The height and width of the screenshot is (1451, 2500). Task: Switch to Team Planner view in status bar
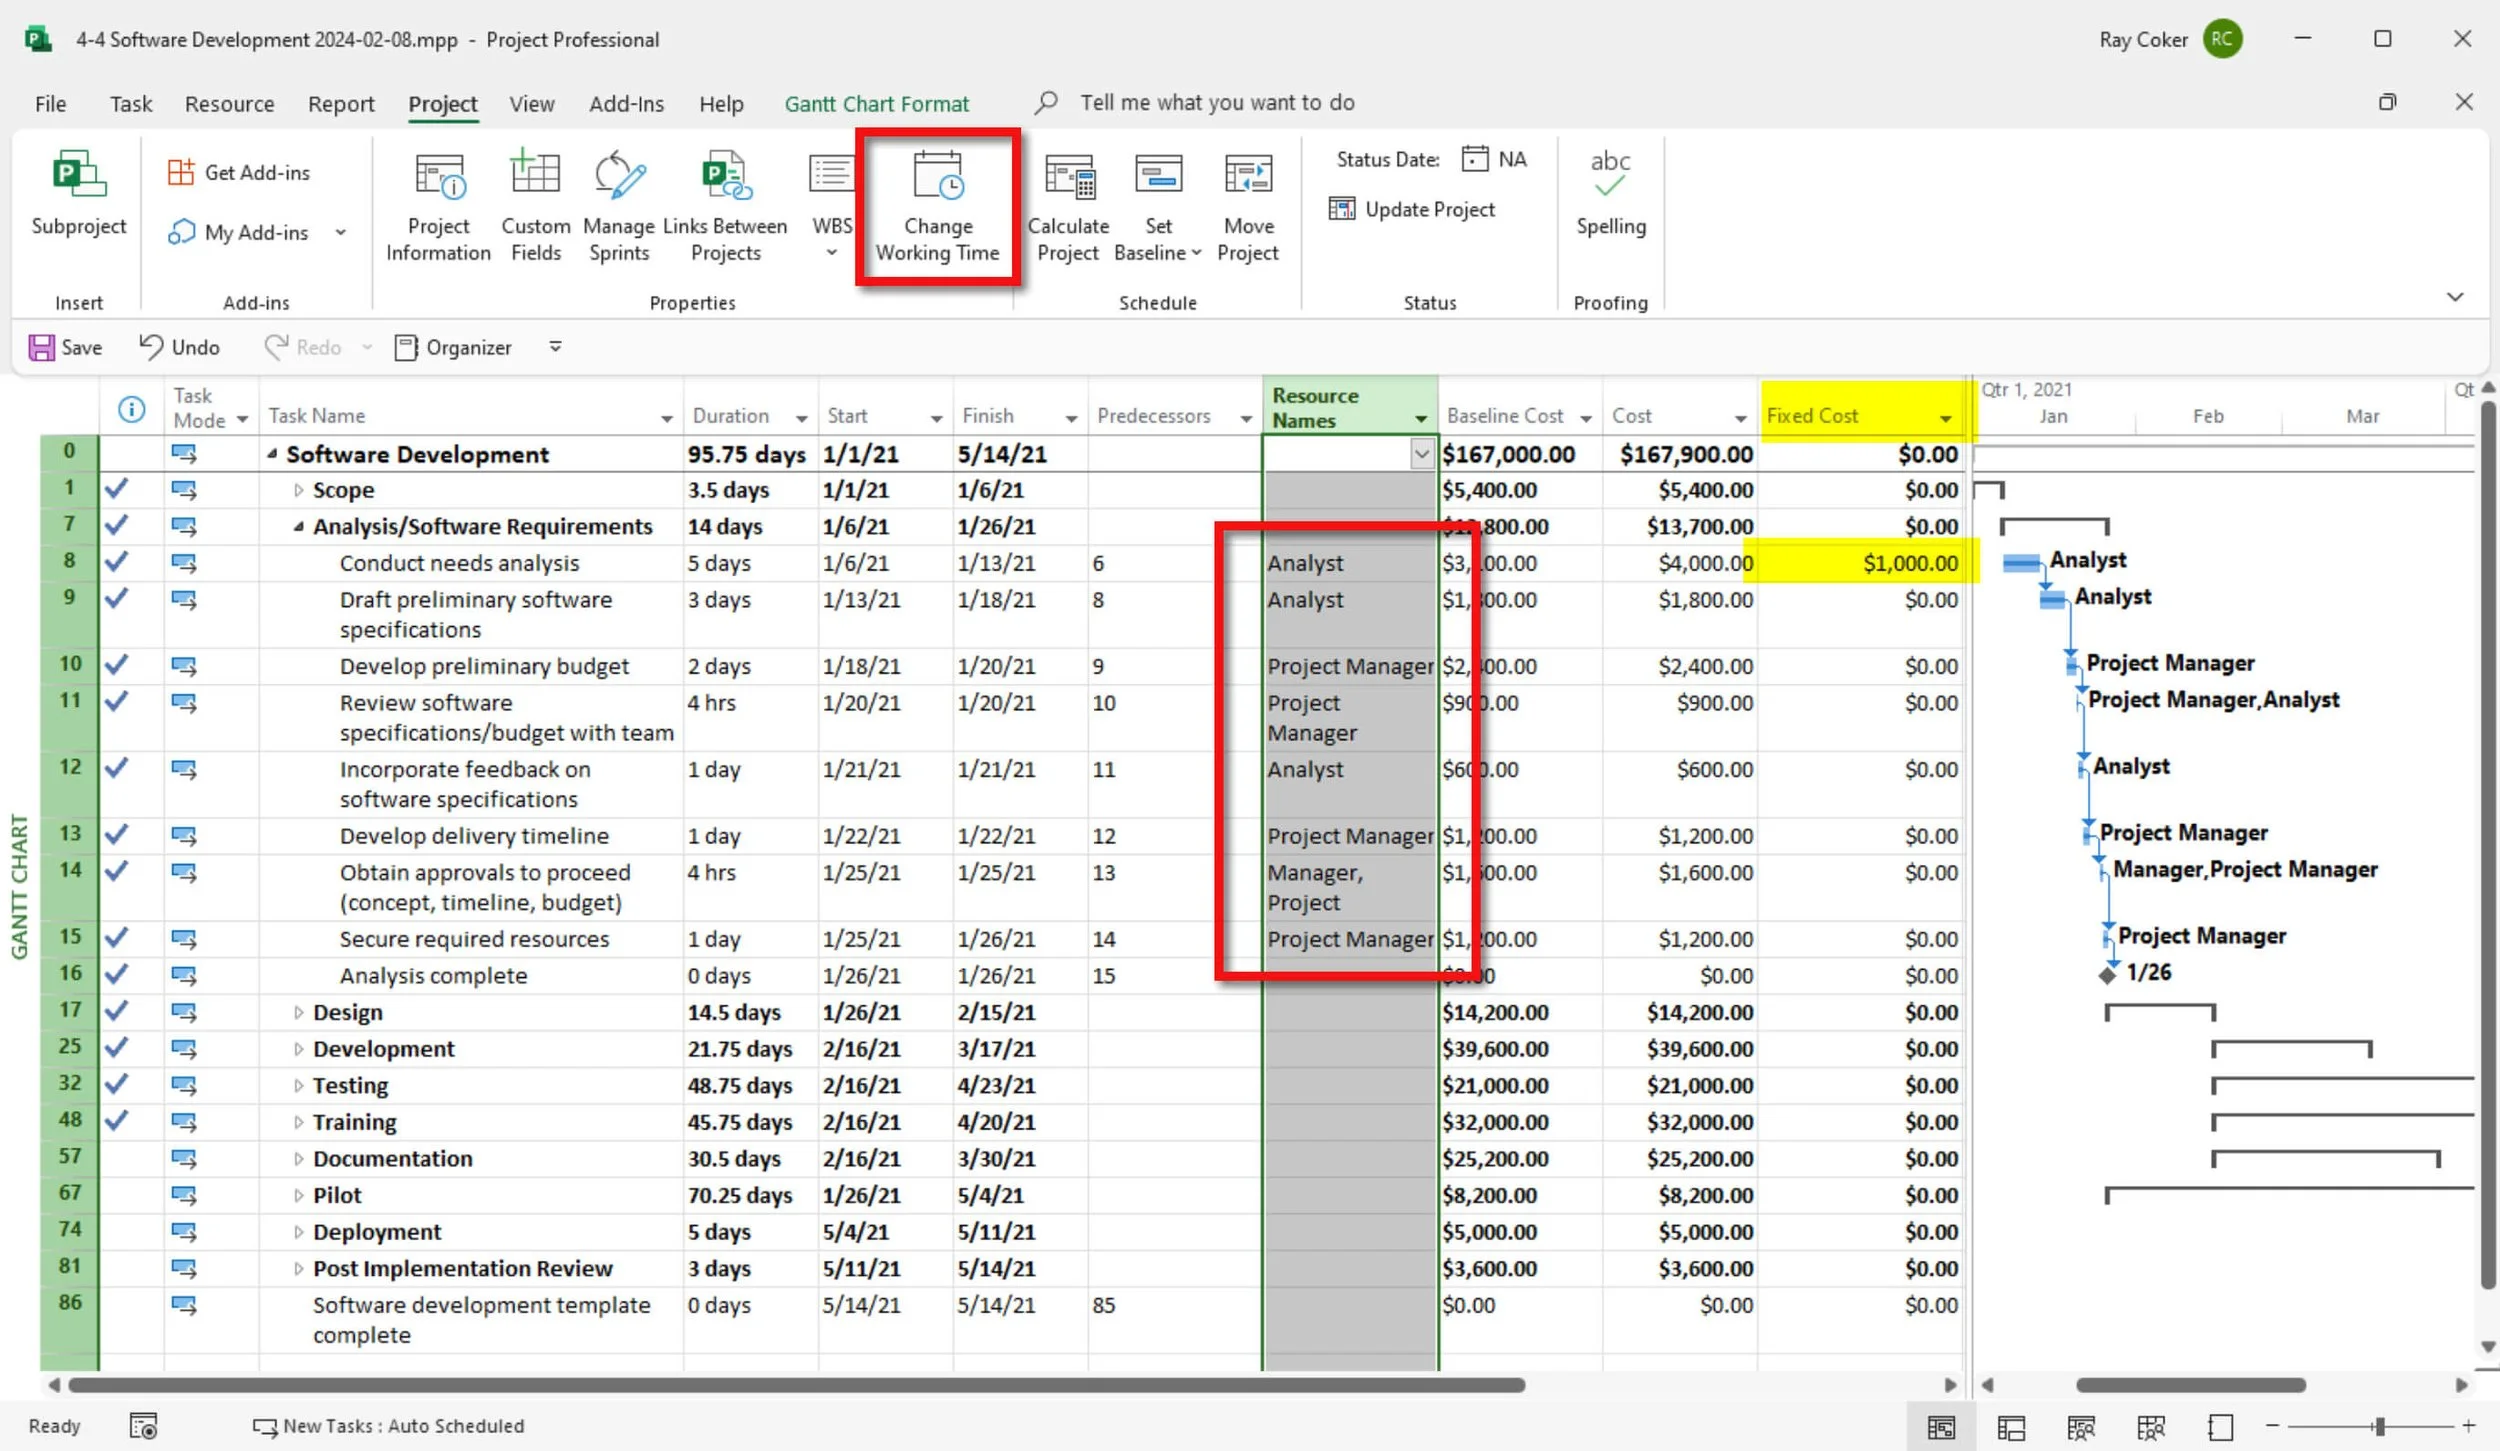(x=2081, y=1427)
